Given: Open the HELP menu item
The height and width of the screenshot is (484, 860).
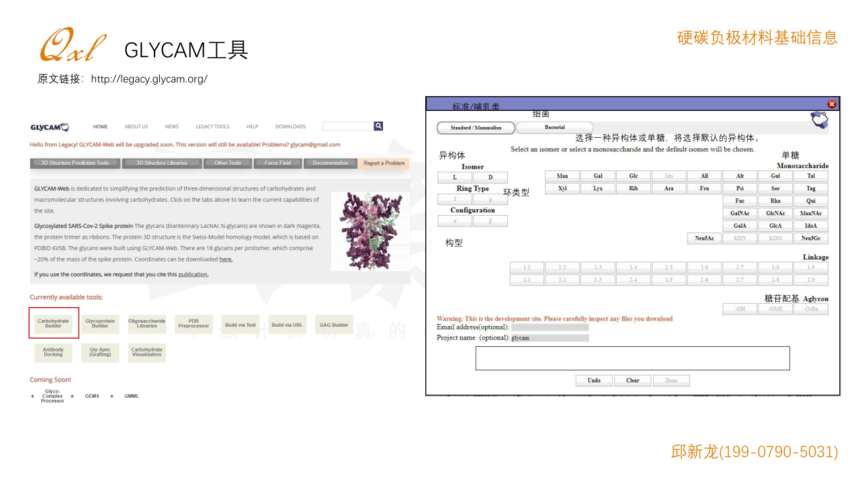Looking at the screenshot, I should point(252,127).
